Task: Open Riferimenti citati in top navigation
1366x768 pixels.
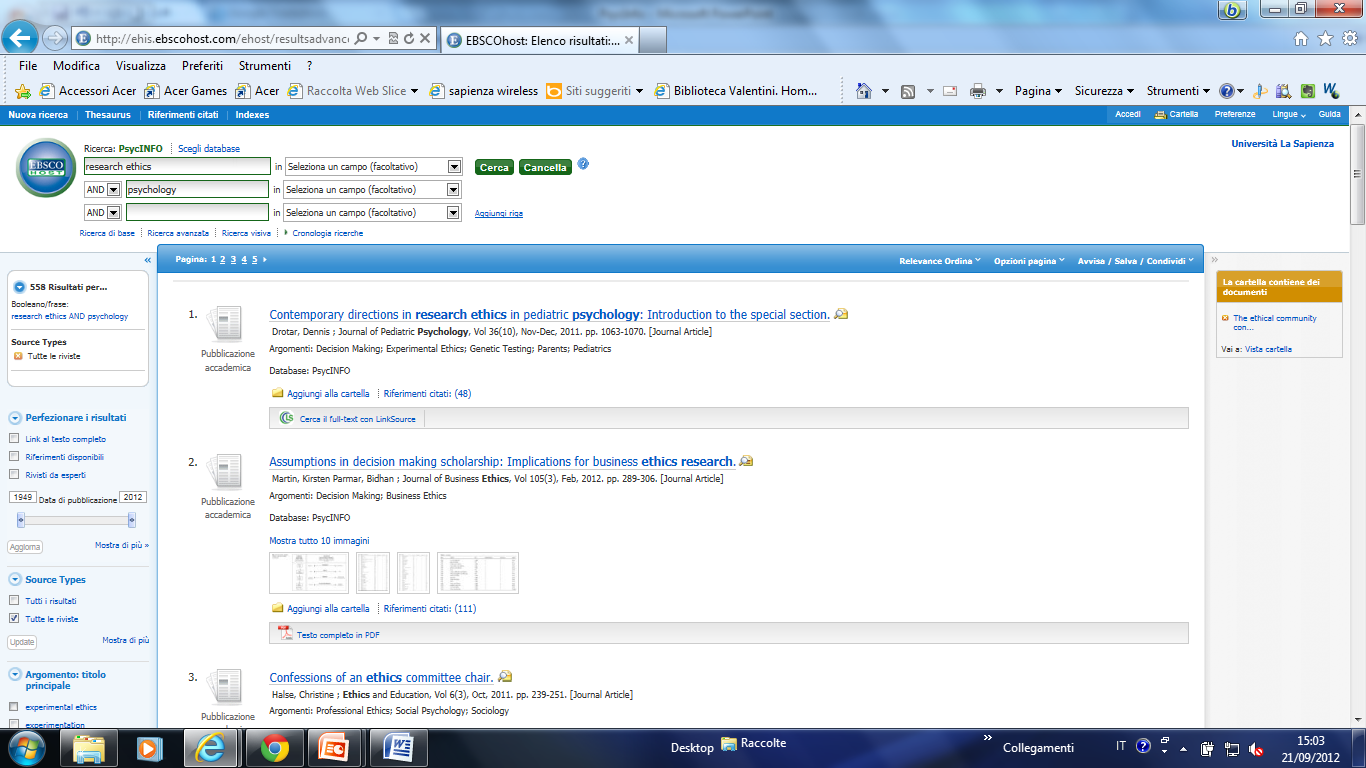Action: (183, 115)
